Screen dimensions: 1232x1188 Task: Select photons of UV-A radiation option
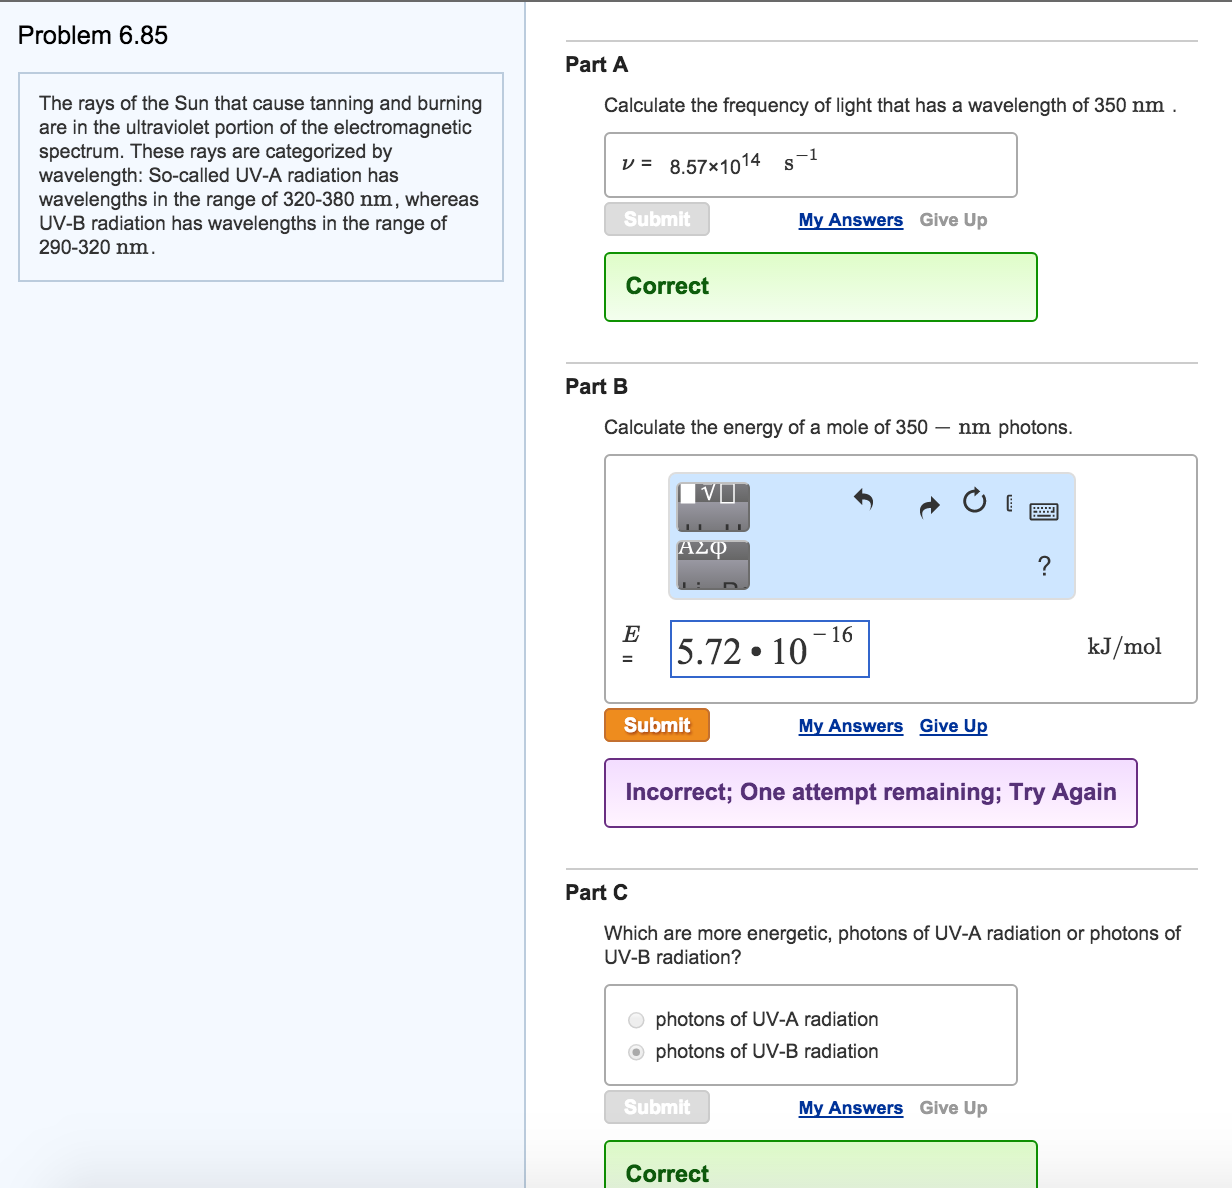[x=636, y=1020]
